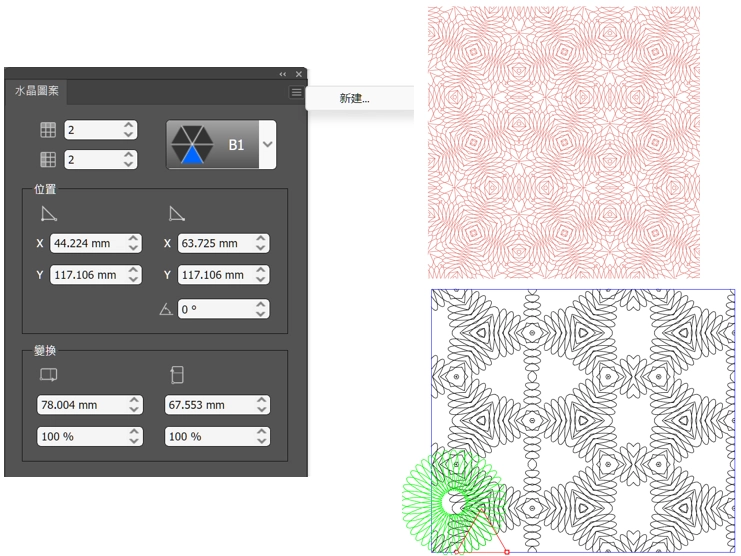Step up the 44.224 mm X value

[x=134, y=239]
